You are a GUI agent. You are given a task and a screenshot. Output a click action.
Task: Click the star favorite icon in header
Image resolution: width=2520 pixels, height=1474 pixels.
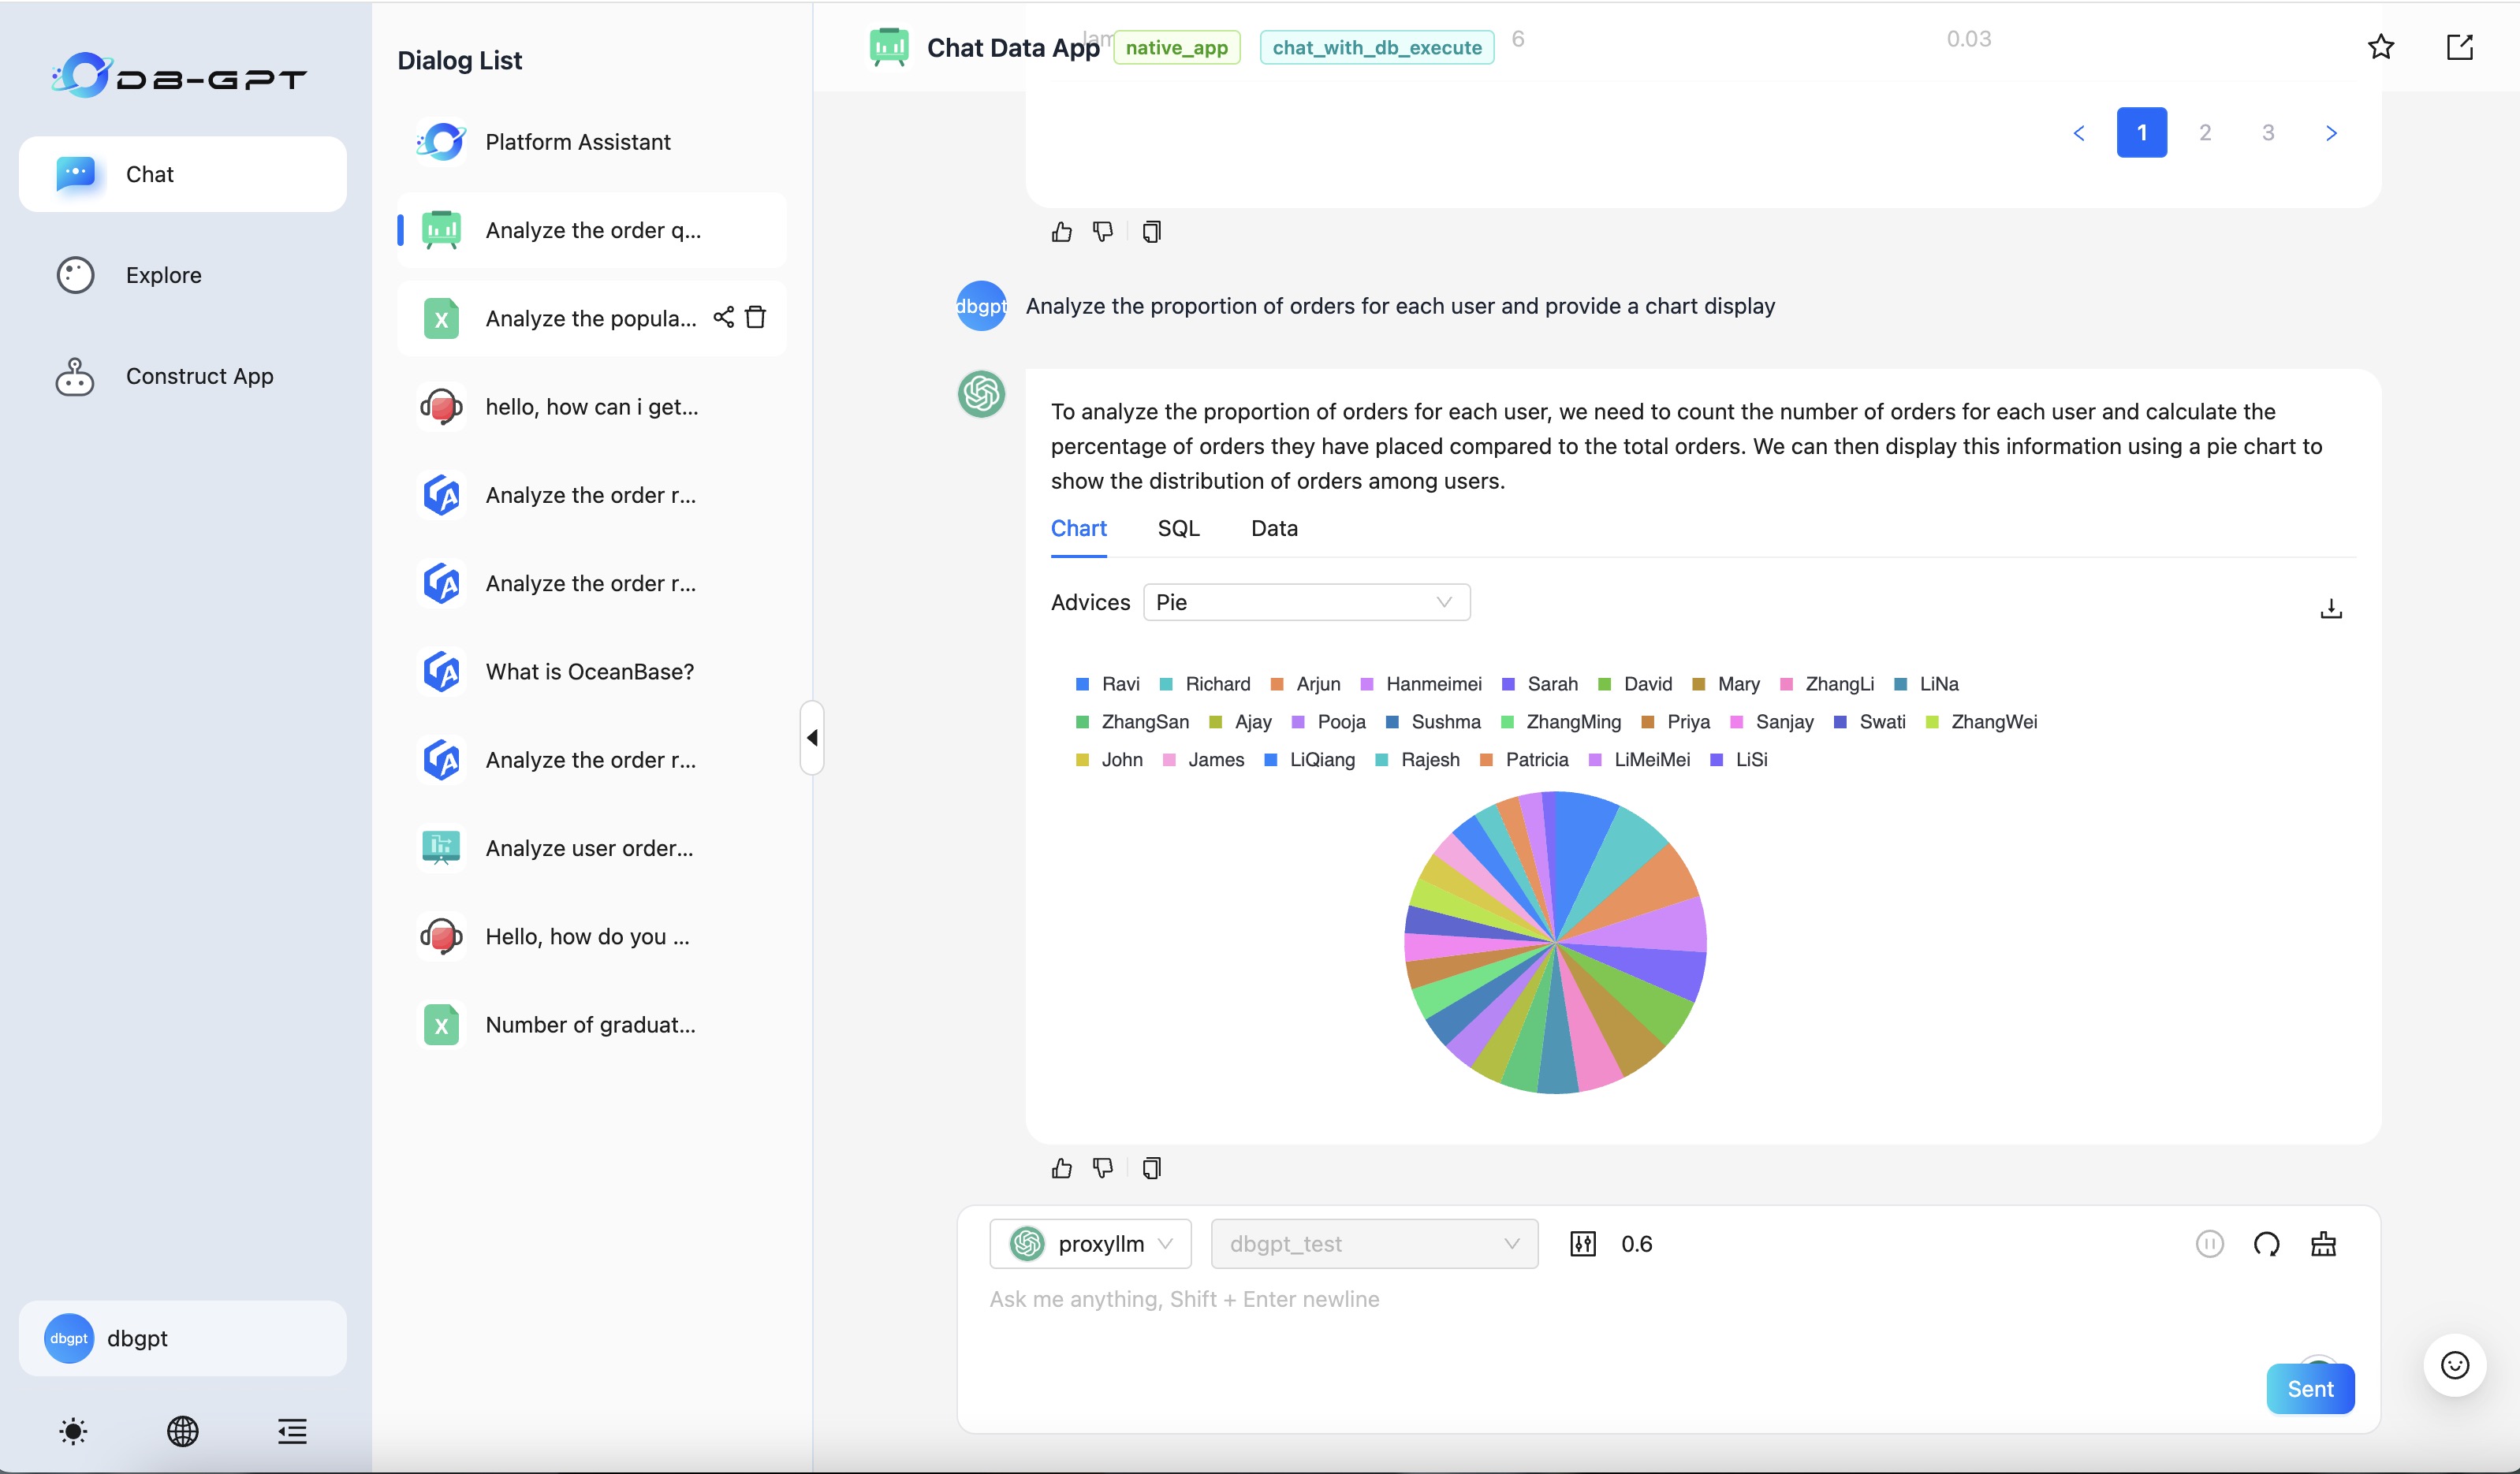[2381, 47]
